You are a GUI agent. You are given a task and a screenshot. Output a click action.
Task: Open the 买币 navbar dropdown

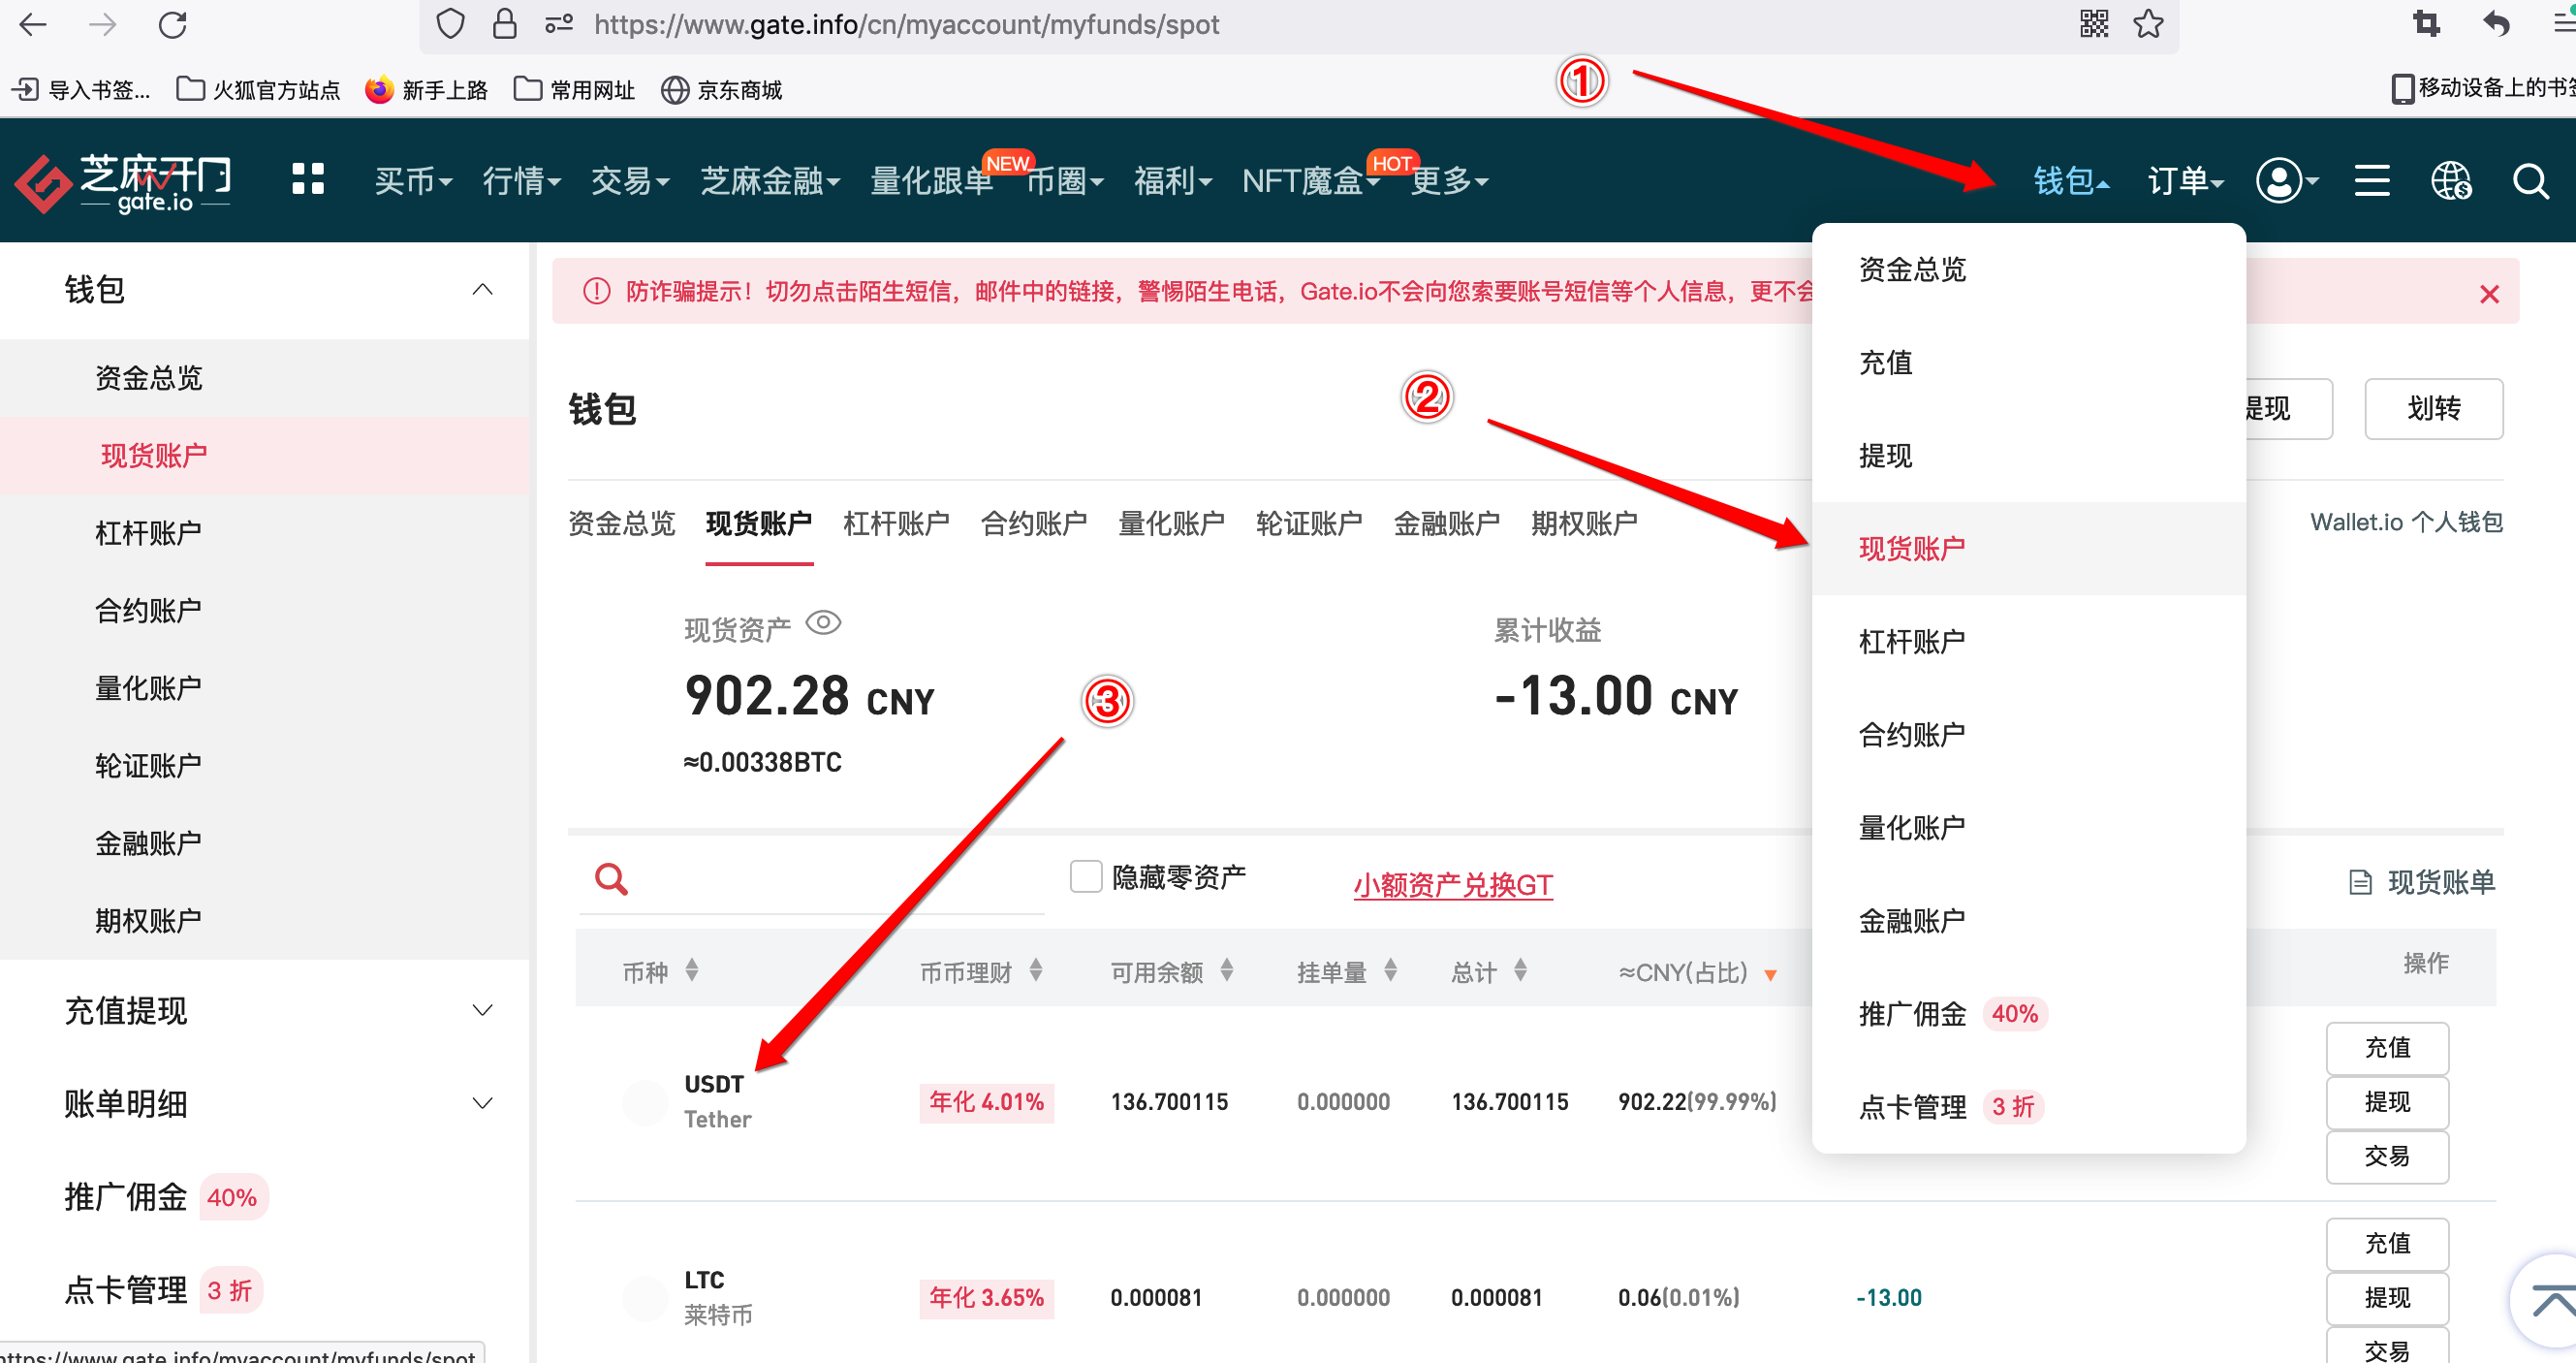point(413,181)
